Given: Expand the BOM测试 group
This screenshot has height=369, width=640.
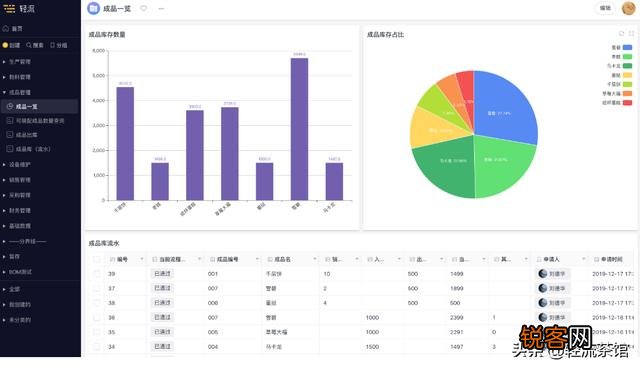Looking at the screenshot, I should 4,272.
